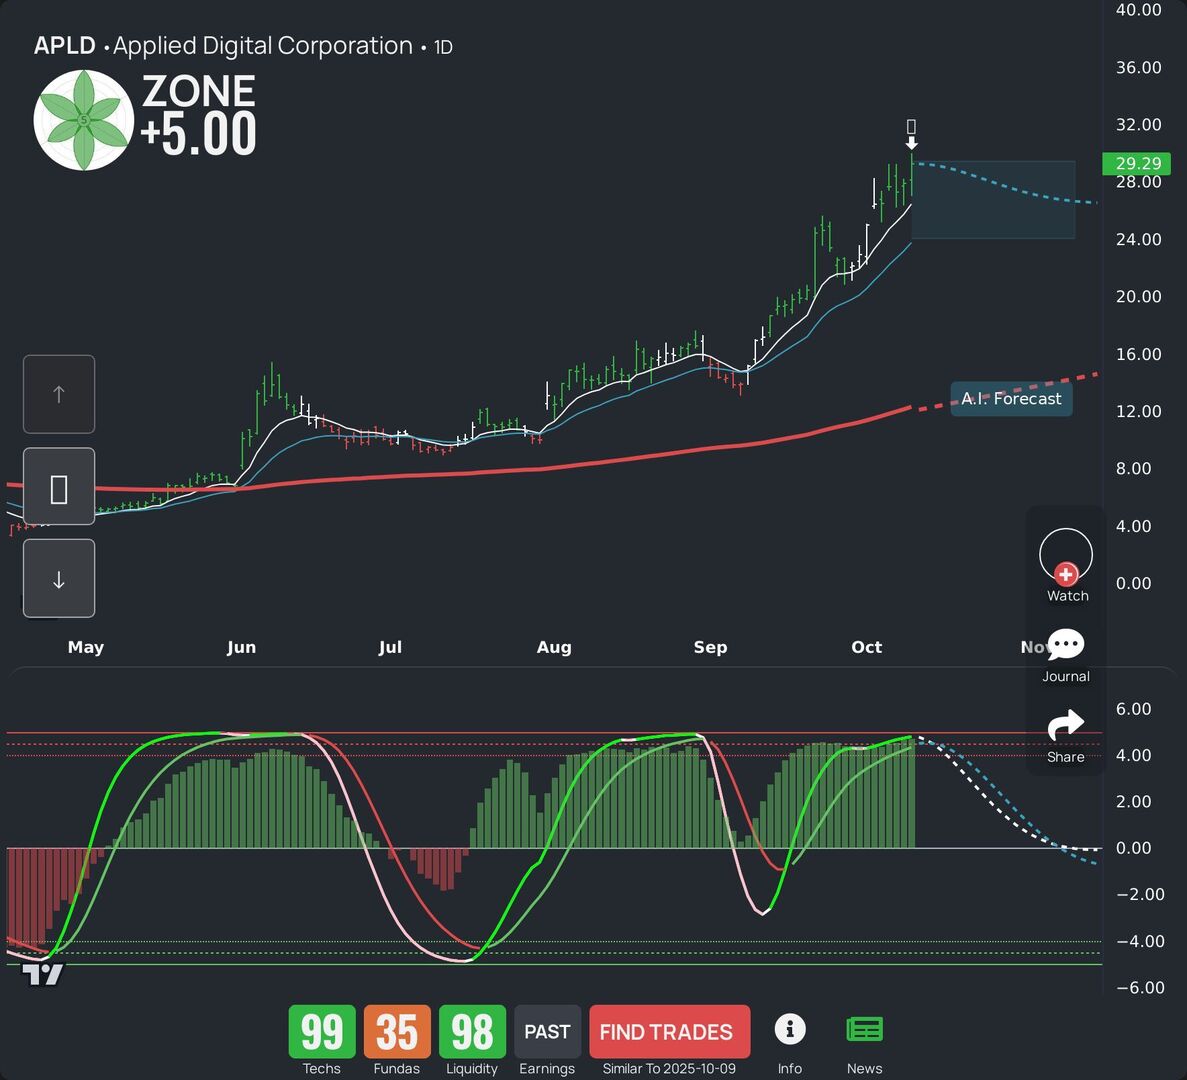The image size is (1187, 1080).
Task: Click the Share arrow icon
Action: click(1066, 726)
